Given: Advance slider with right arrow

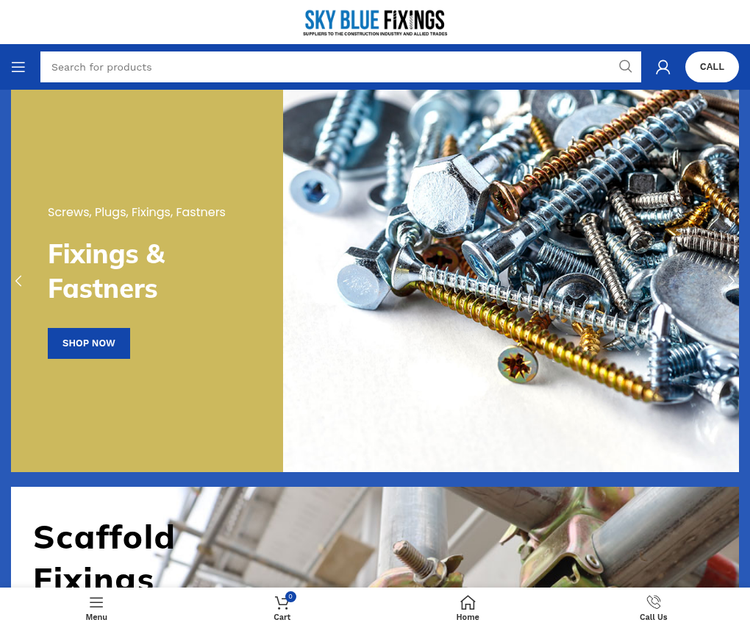Looking at the screenshot, I should coord(731,281).
